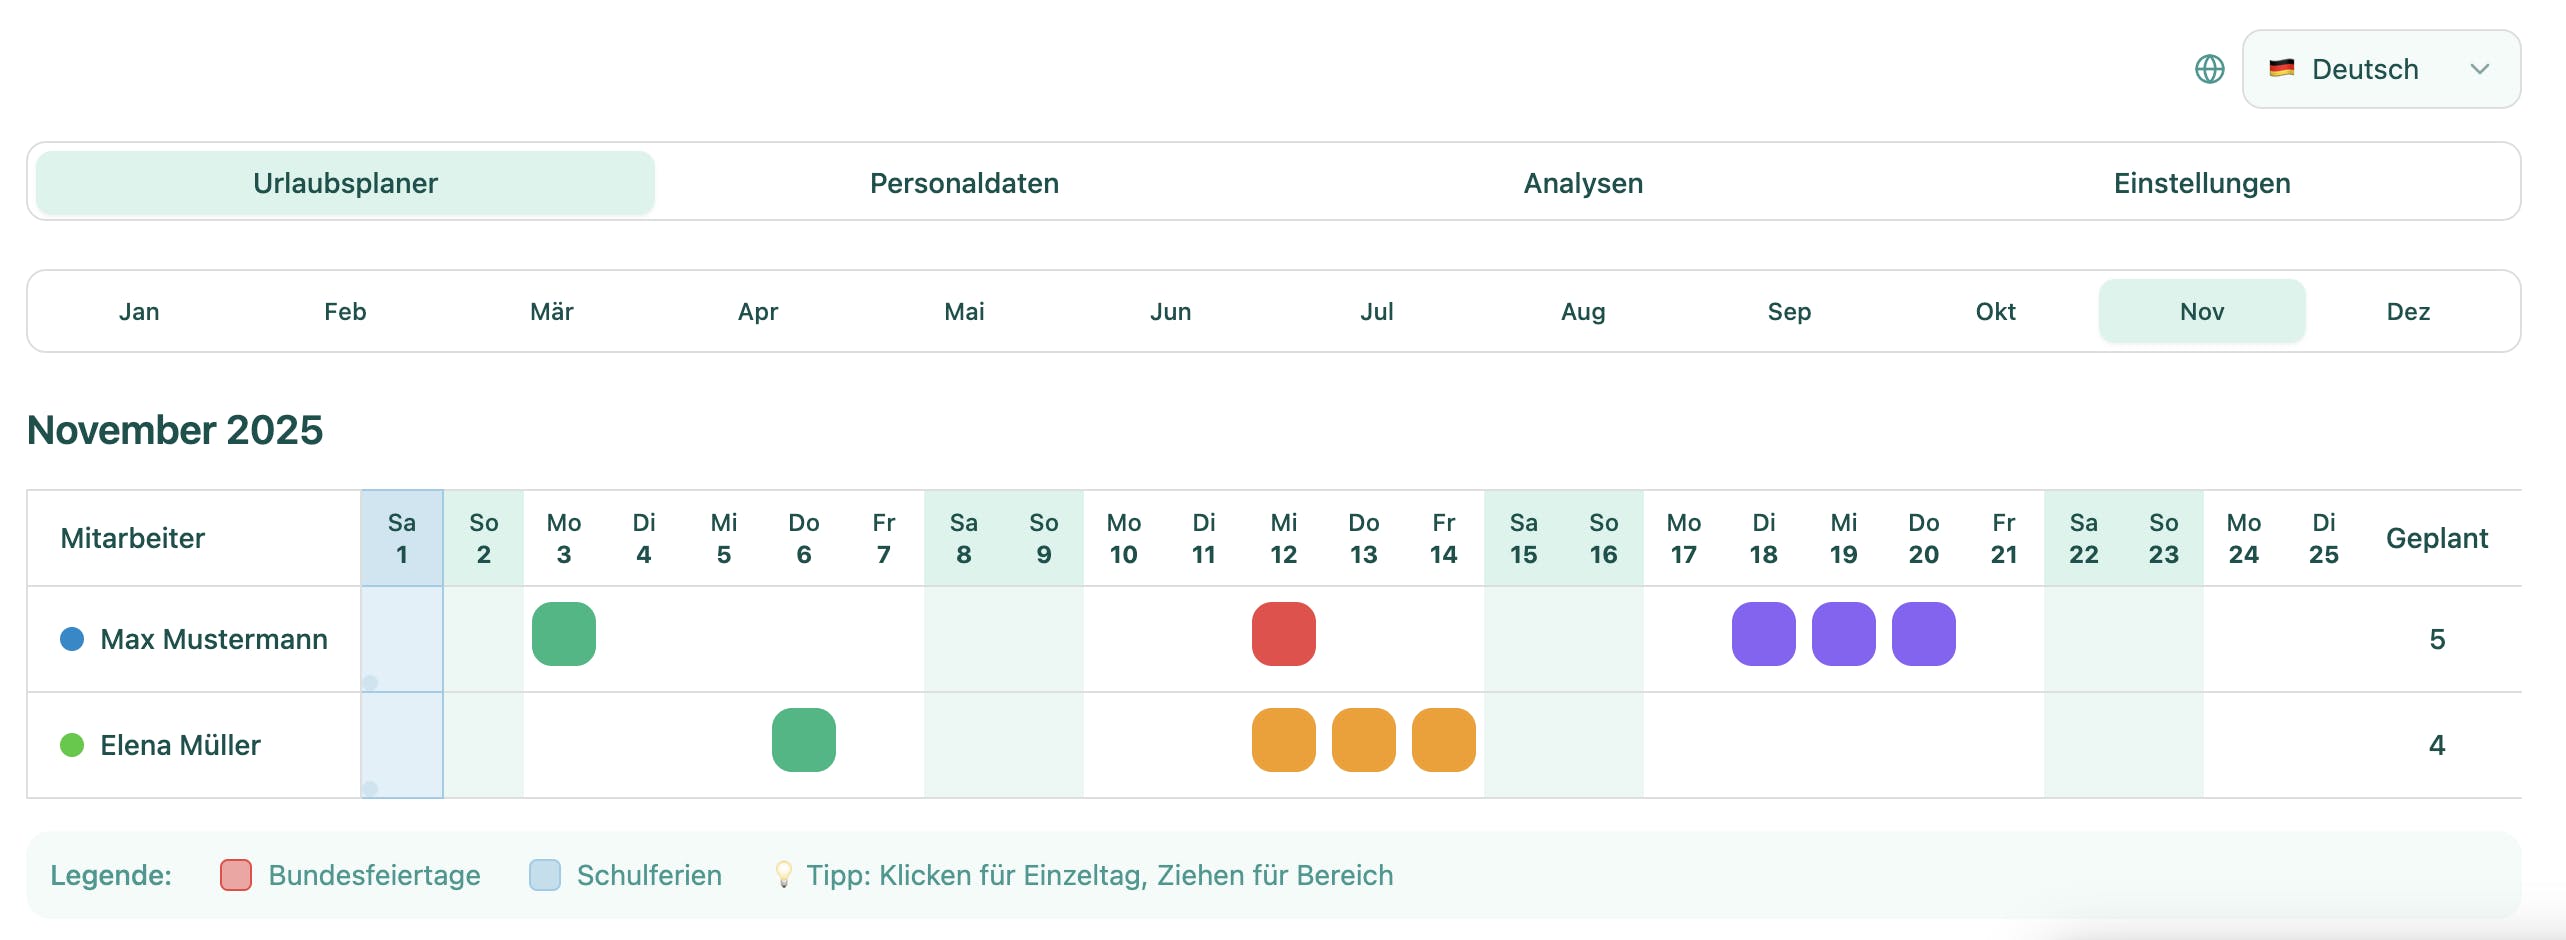The height and width of the screenshot is (940, 2566).
Task: Open the Deutsch language dropdown
Action: (2380, 69)
